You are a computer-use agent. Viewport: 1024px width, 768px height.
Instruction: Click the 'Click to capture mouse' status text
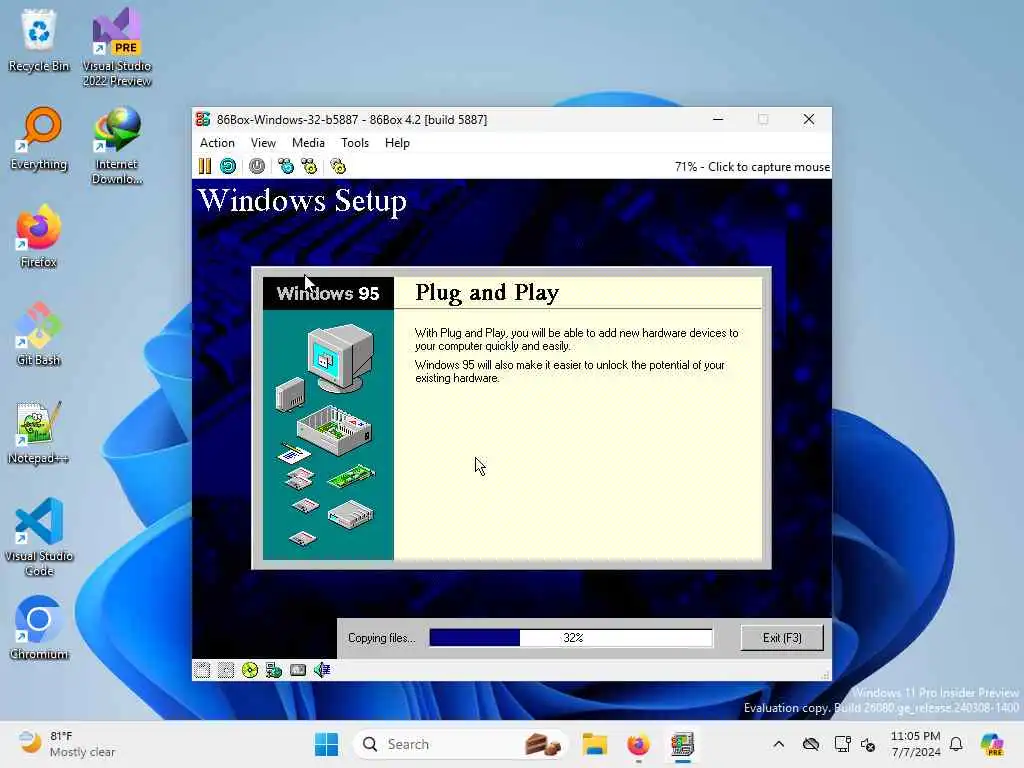(769, 167)
